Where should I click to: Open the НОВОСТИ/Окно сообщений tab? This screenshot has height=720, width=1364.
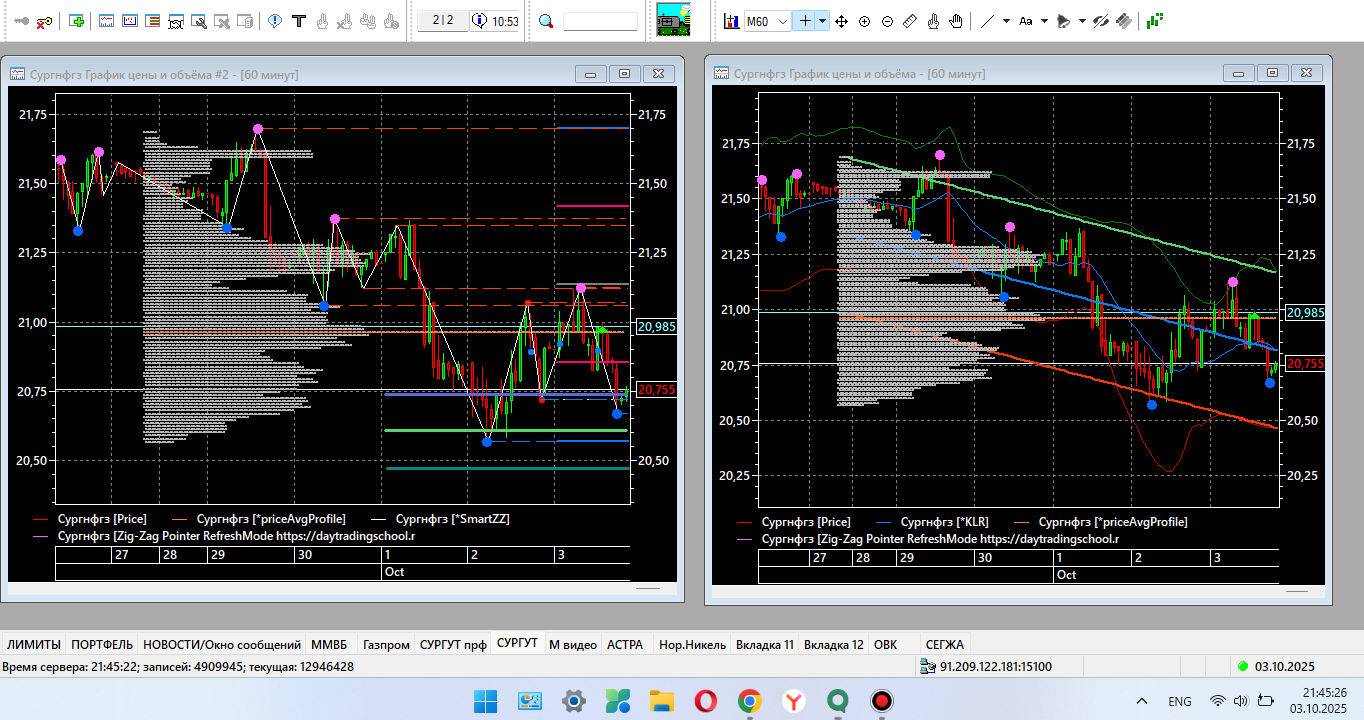[x=221, y=645]
